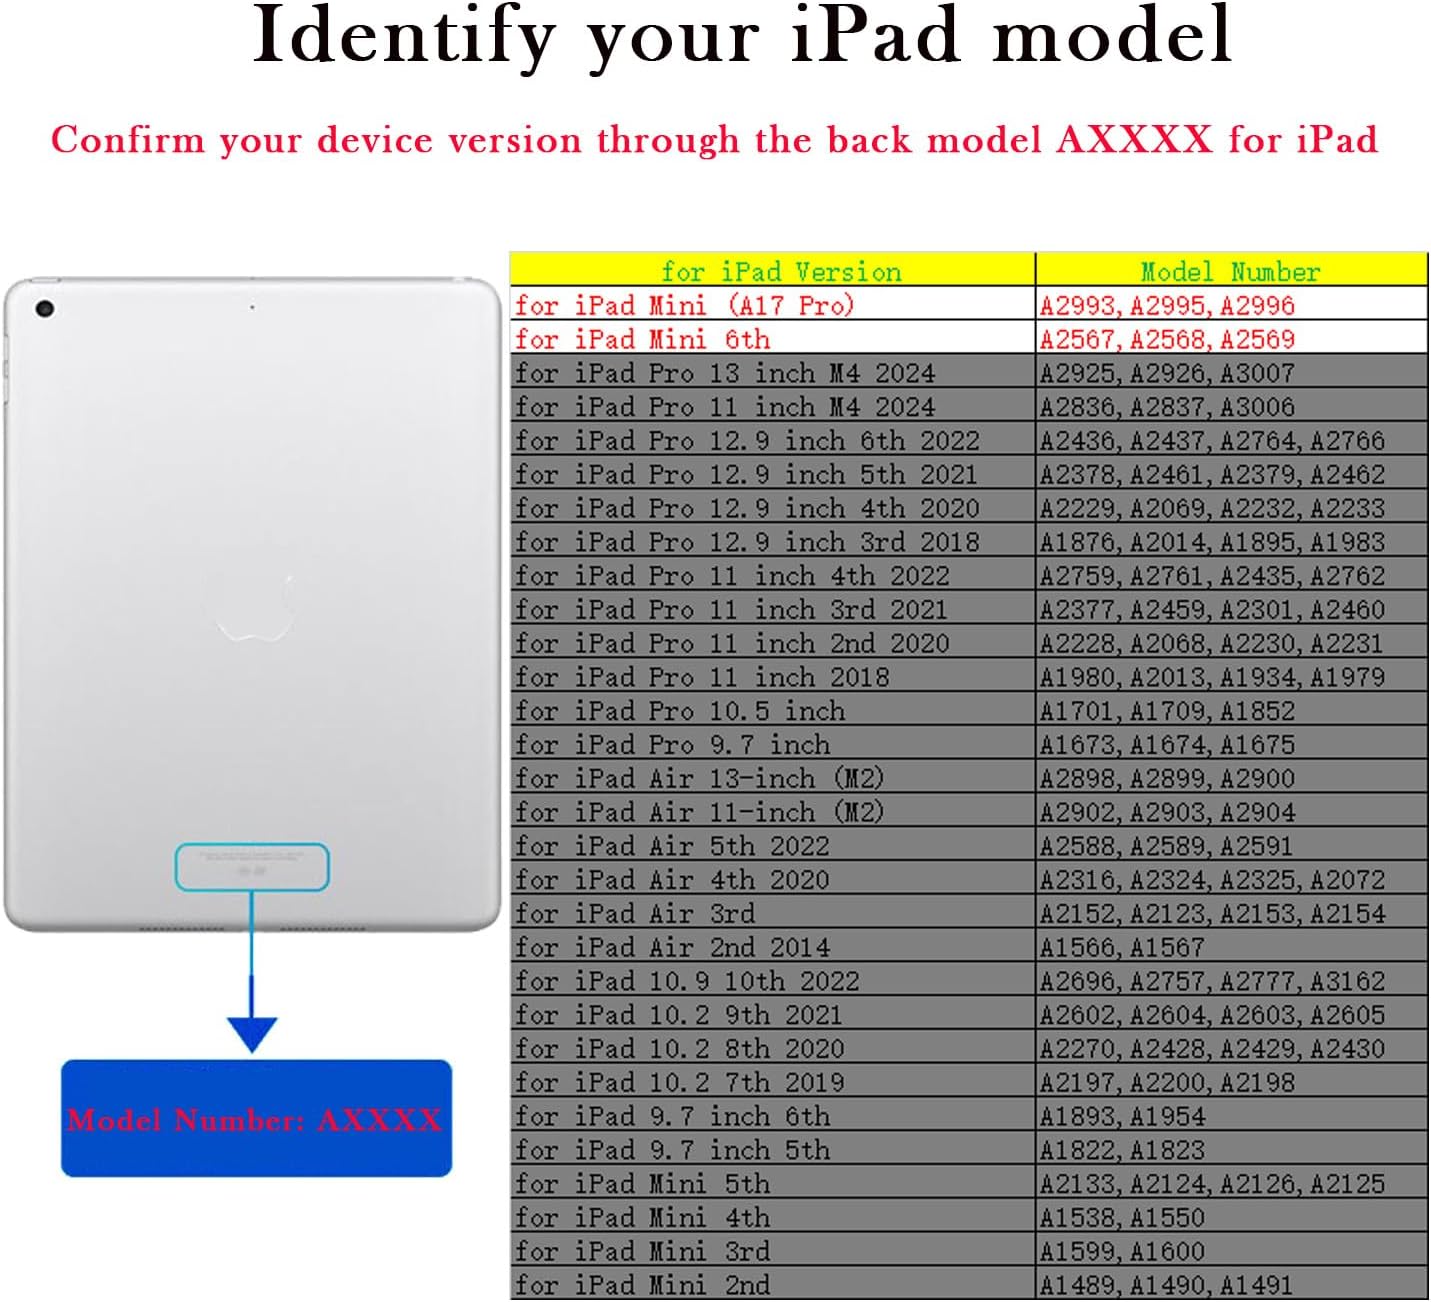Viewport: 1431px width, 1302px height.
Task: Select model numbers "A1876,A2014,A1895,A1983"
Action: click(x=1212, y=542)
